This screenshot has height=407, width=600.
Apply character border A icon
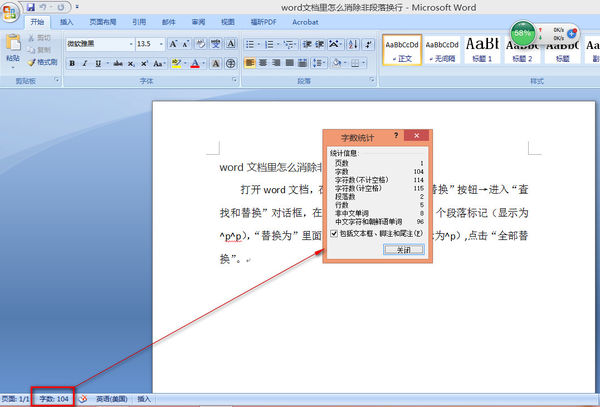point(230,44)
